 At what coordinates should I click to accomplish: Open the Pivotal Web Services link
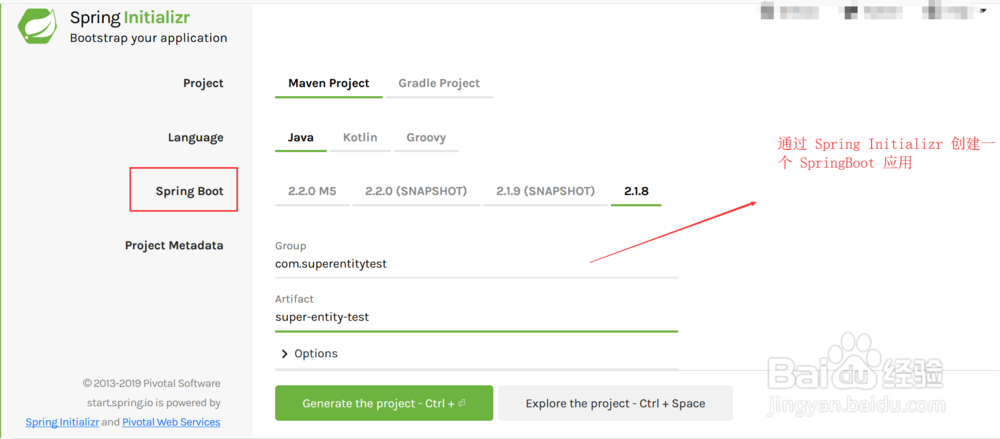click(x=171, y=422)
